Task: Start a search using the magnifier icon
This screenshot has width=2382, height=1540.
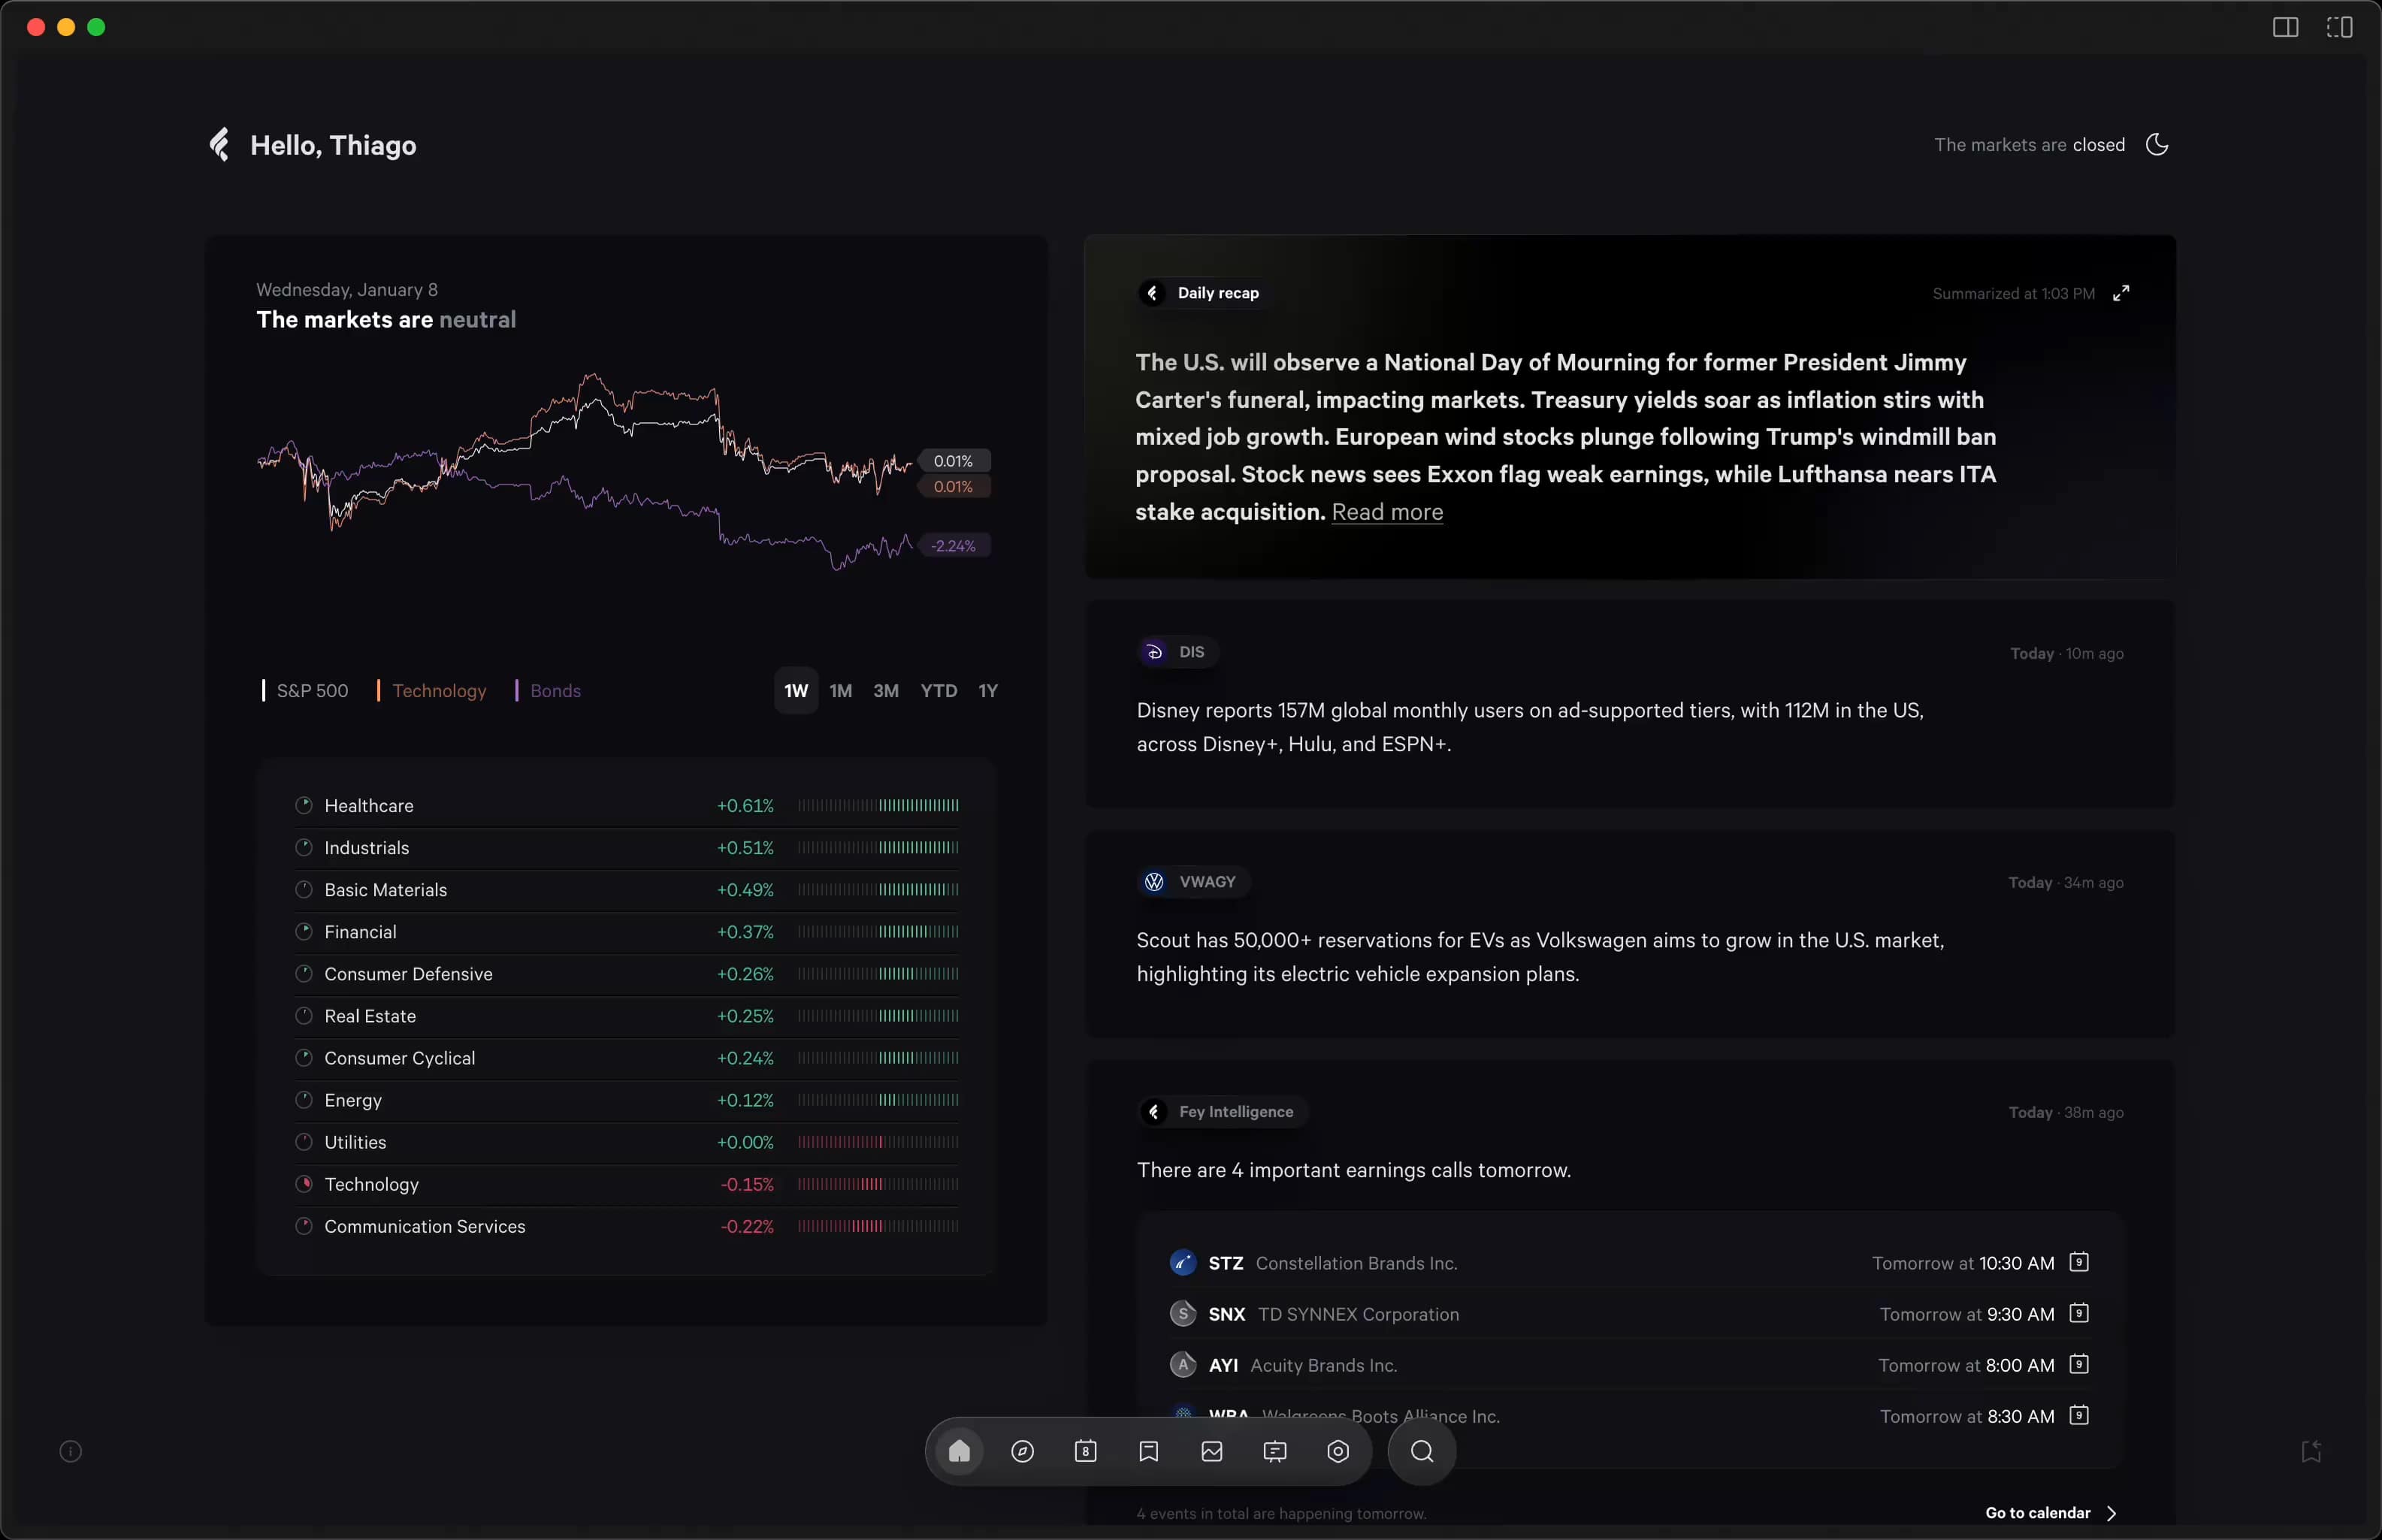Action: [x=1421, y=1452]
